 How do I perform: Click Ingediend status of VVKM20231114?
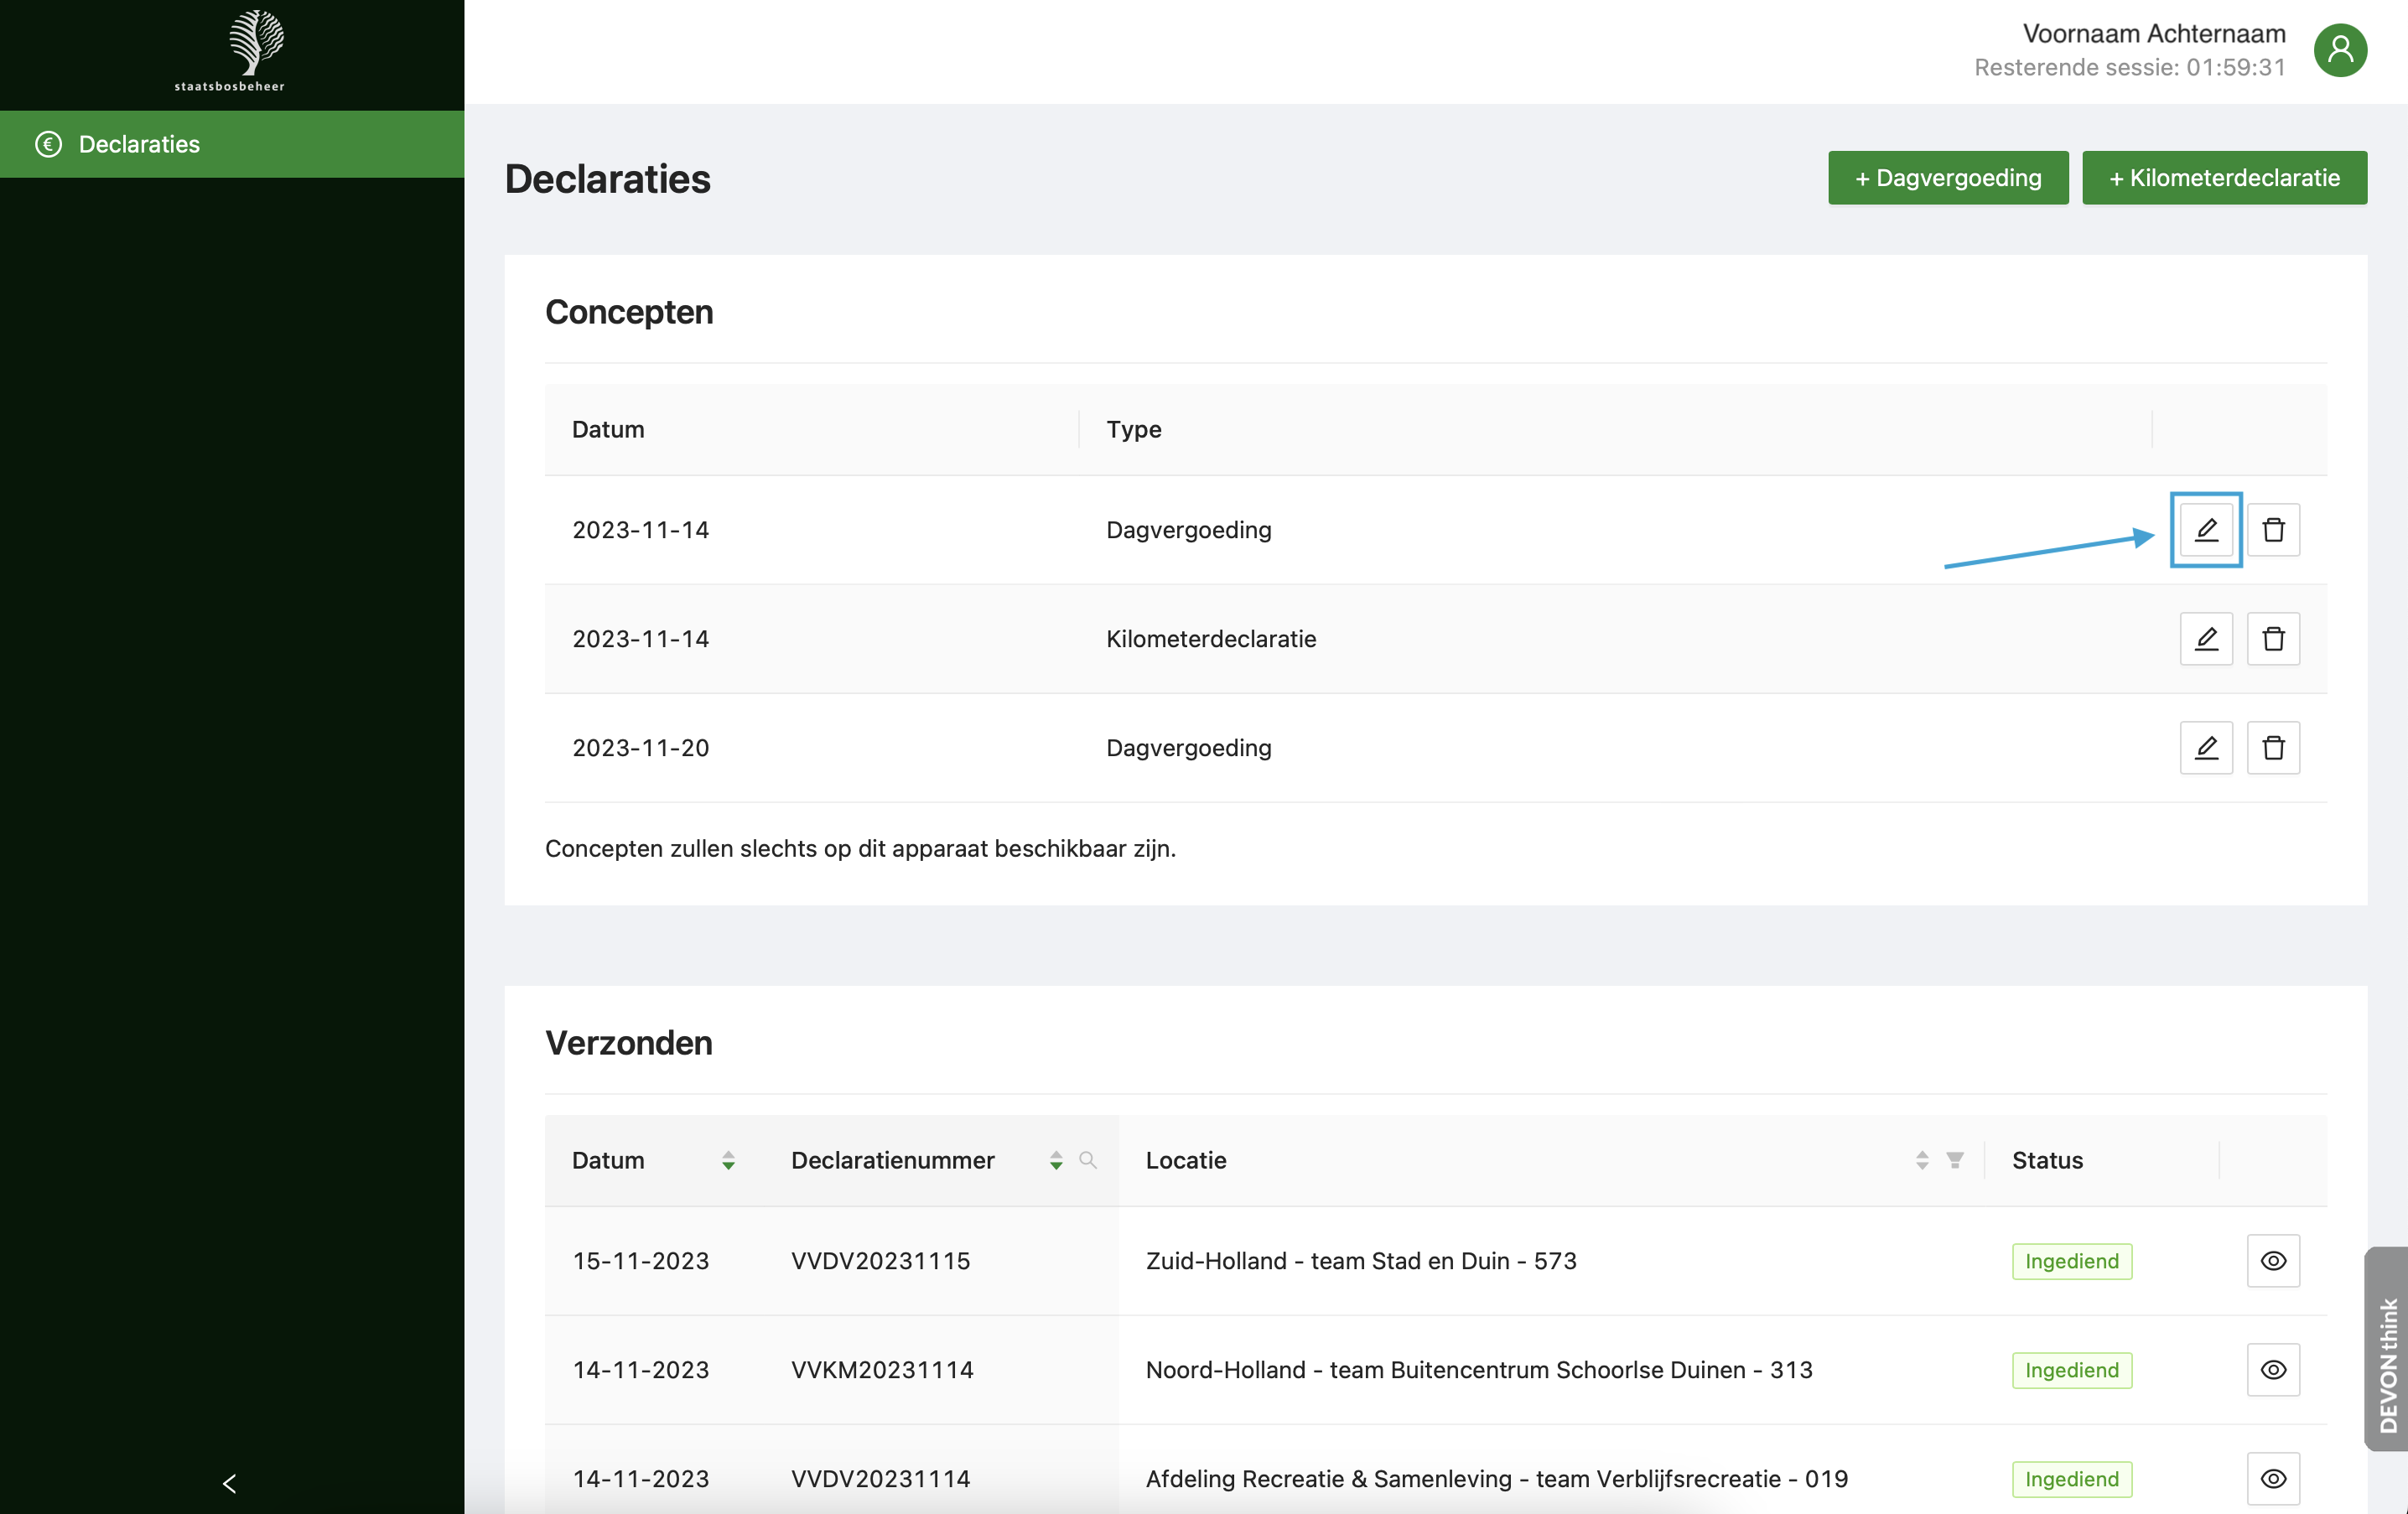click(2071, 1370)
